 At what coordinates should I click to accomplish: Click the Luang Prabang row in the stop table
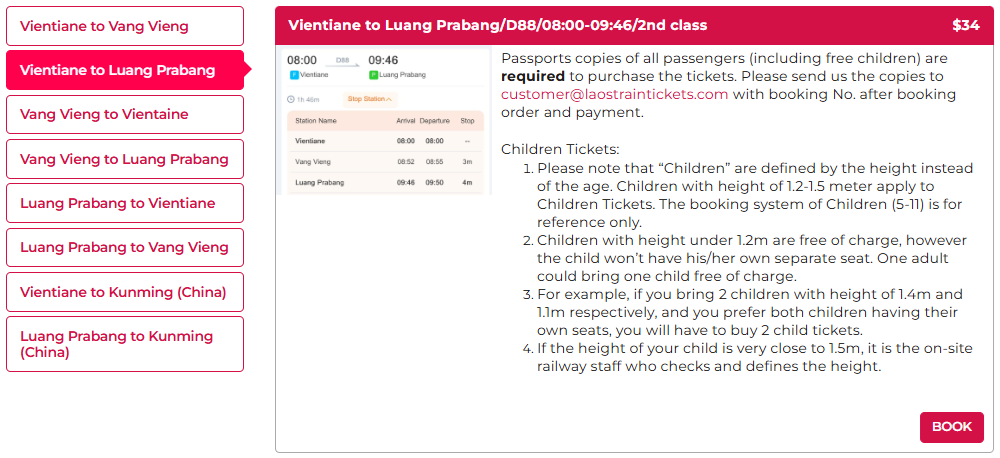tap(385, 182)
